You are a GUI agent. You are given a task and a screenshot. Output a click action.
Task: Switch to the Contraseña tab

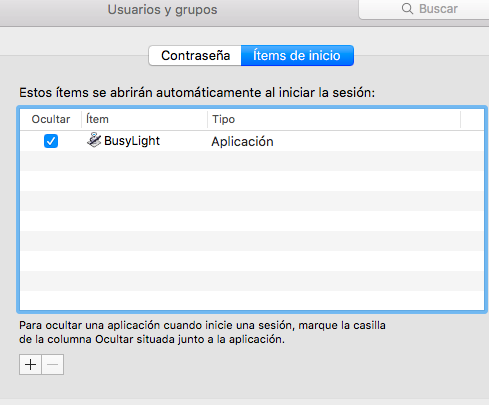[x=195, y=56]
